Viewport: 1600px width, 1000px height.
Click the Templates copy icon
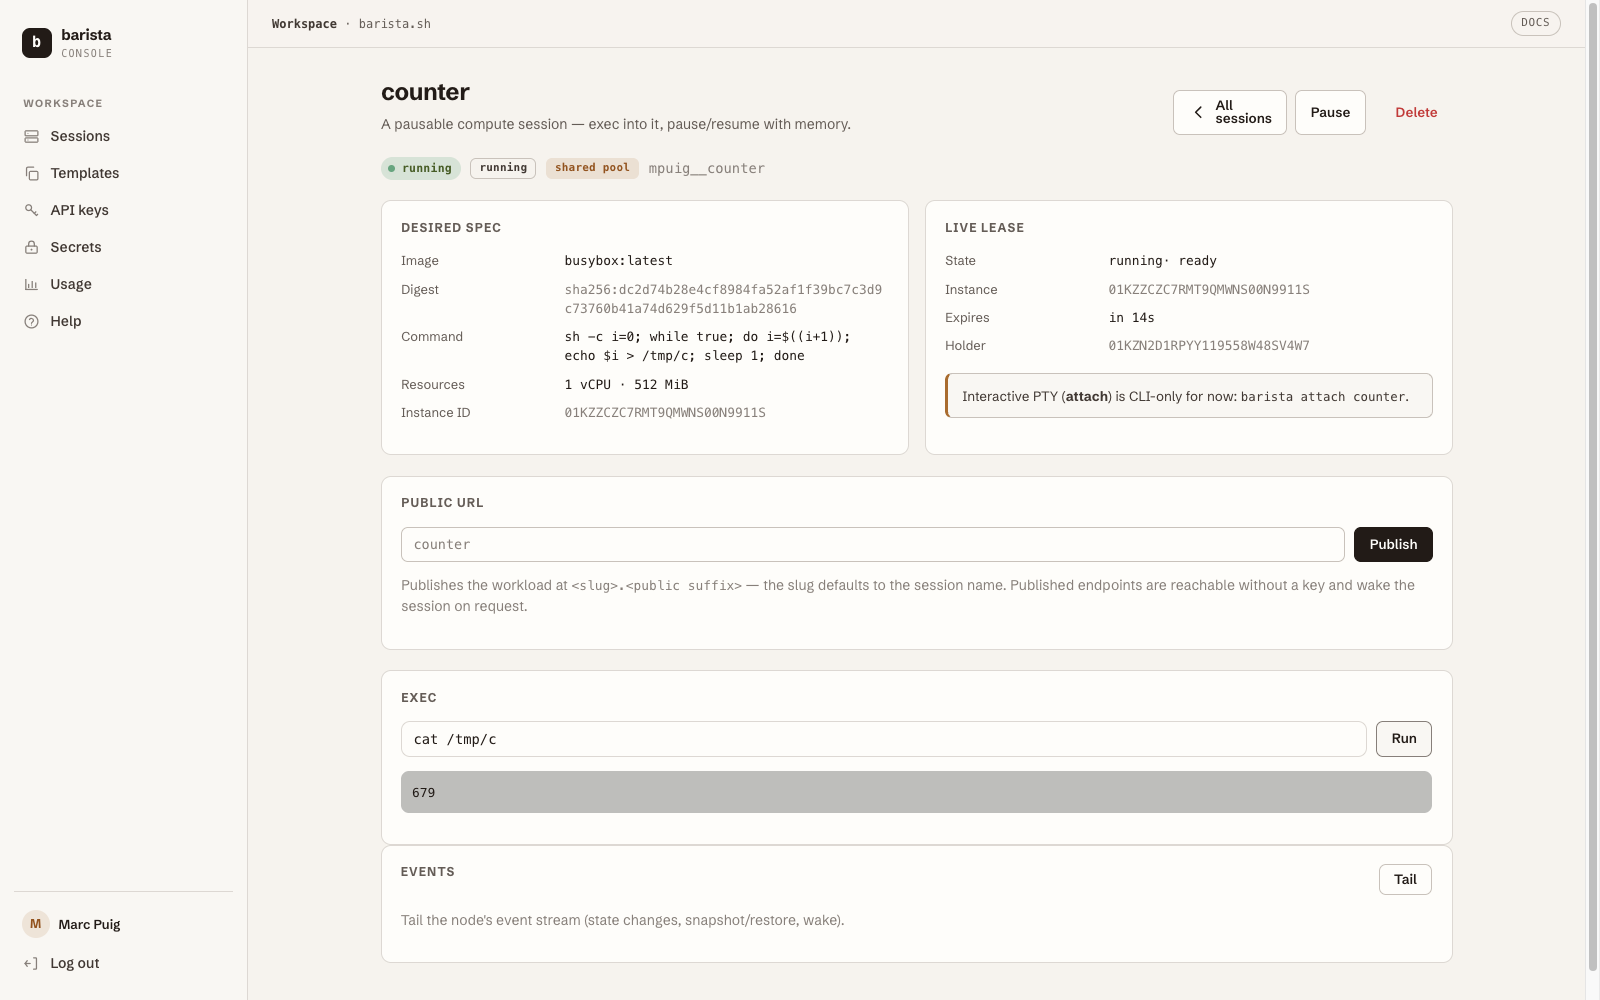pyautogui.click(x=32, y=173)
